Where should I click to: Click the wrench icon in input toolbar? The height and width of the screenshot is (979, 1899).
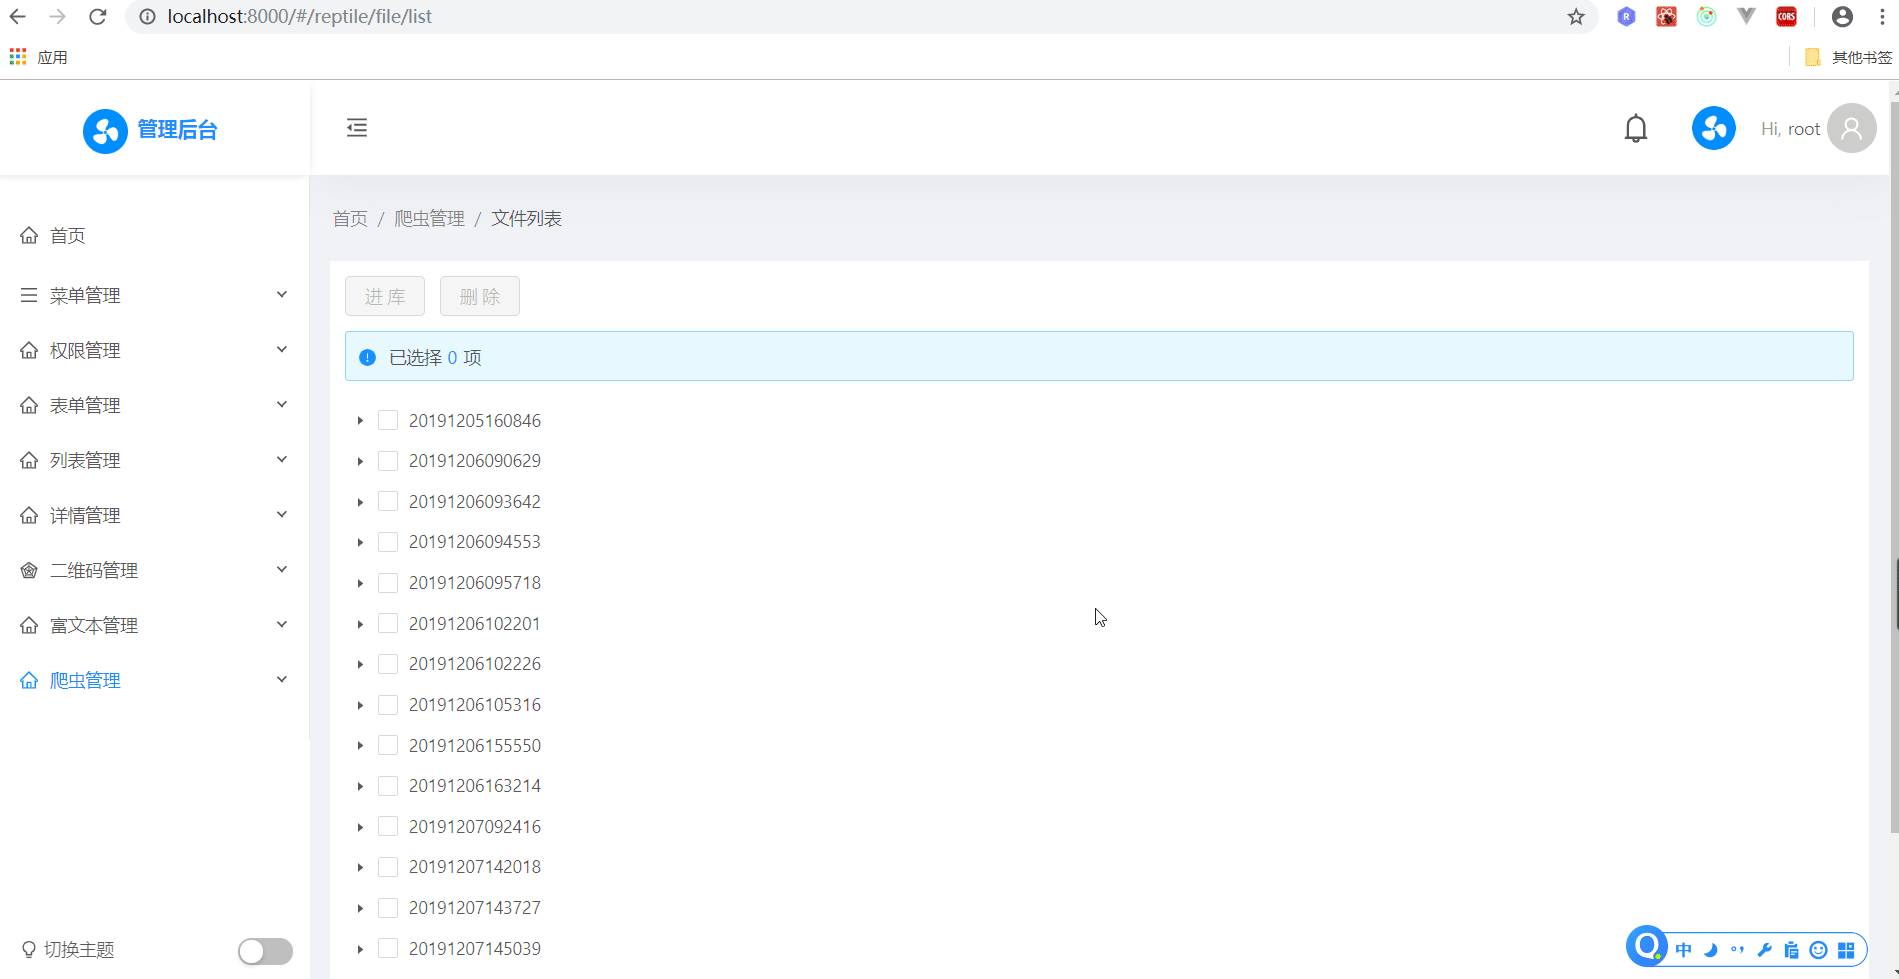point(1764,950)
